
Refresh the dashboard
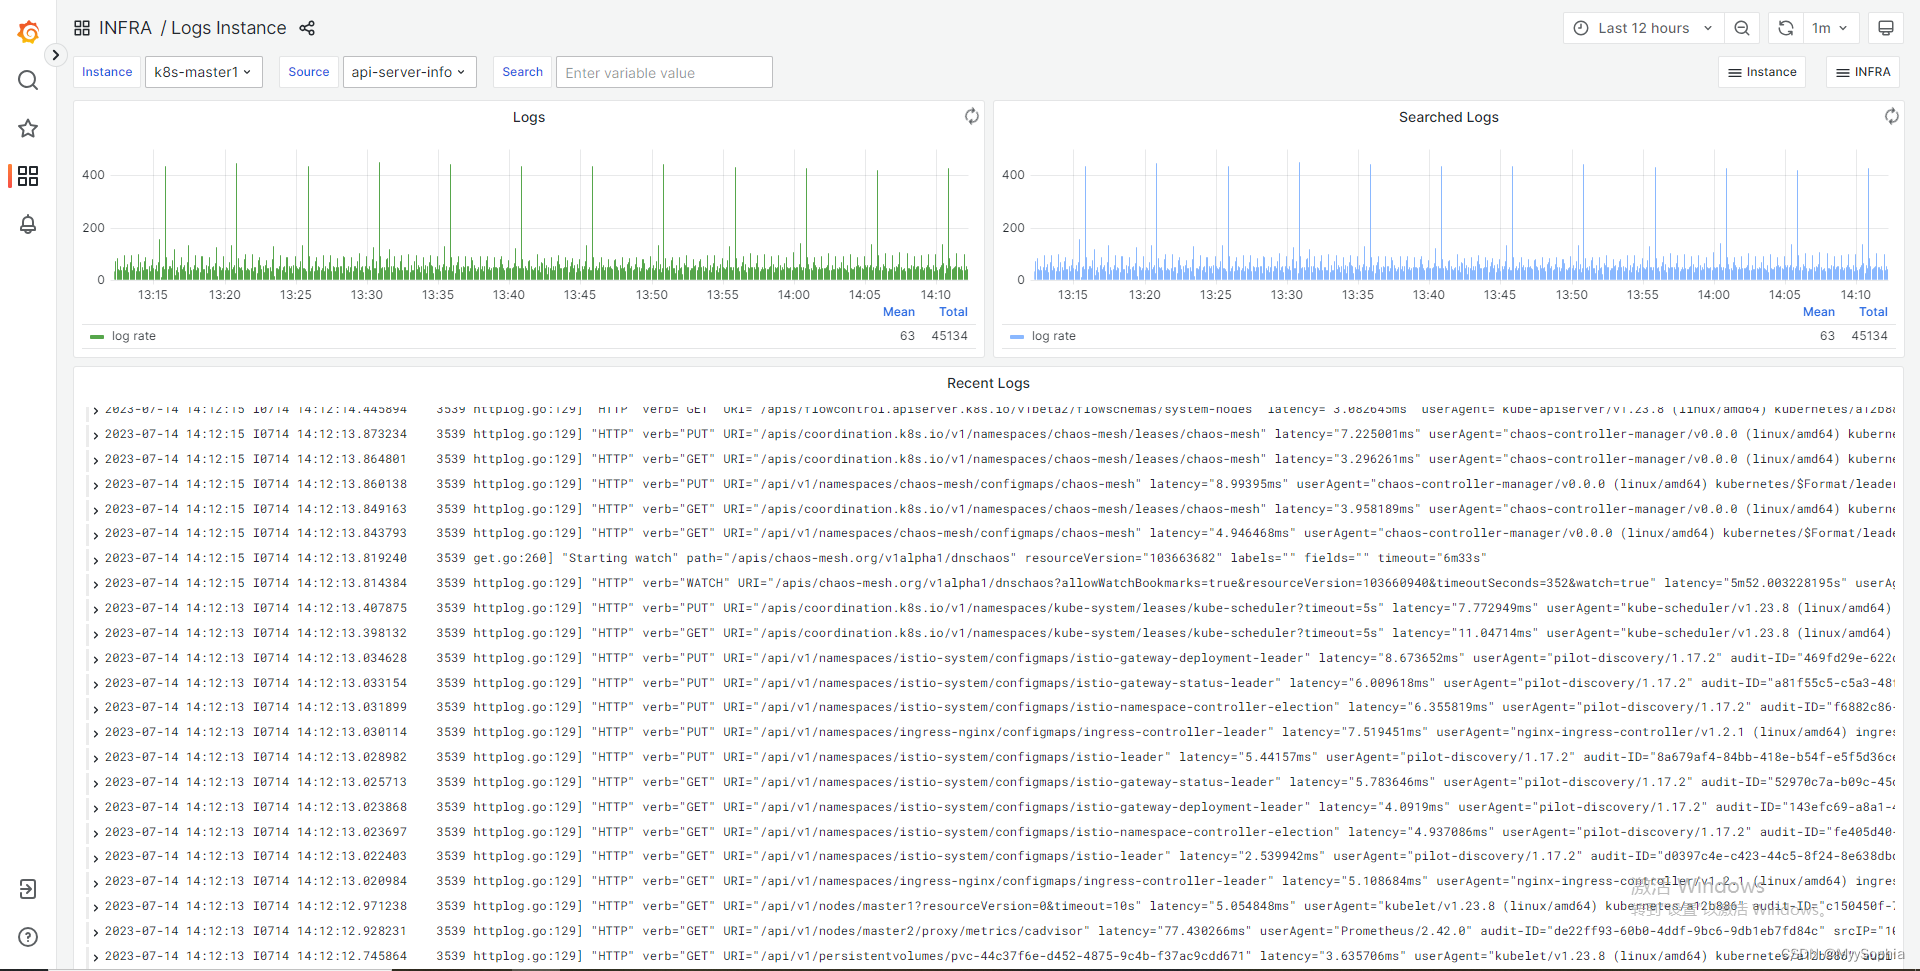click(1786, 28)
